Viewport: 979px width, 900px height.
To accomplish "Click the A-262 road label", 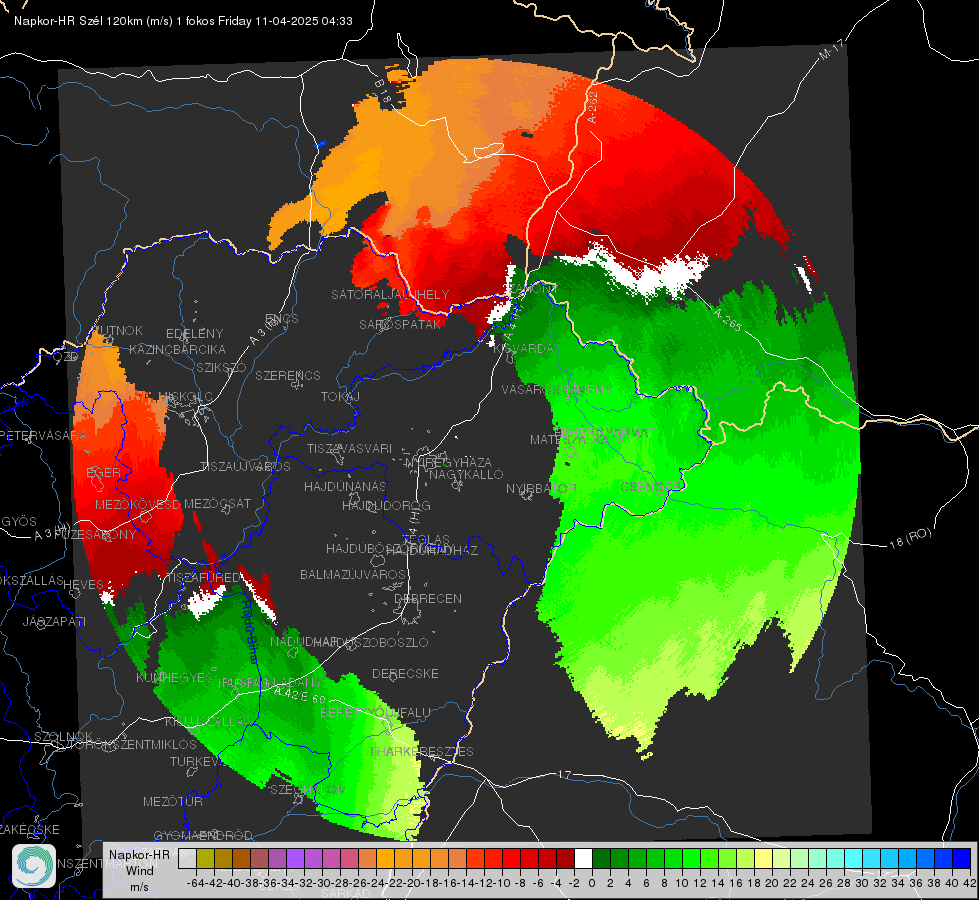I will click(x=592, y=106).
